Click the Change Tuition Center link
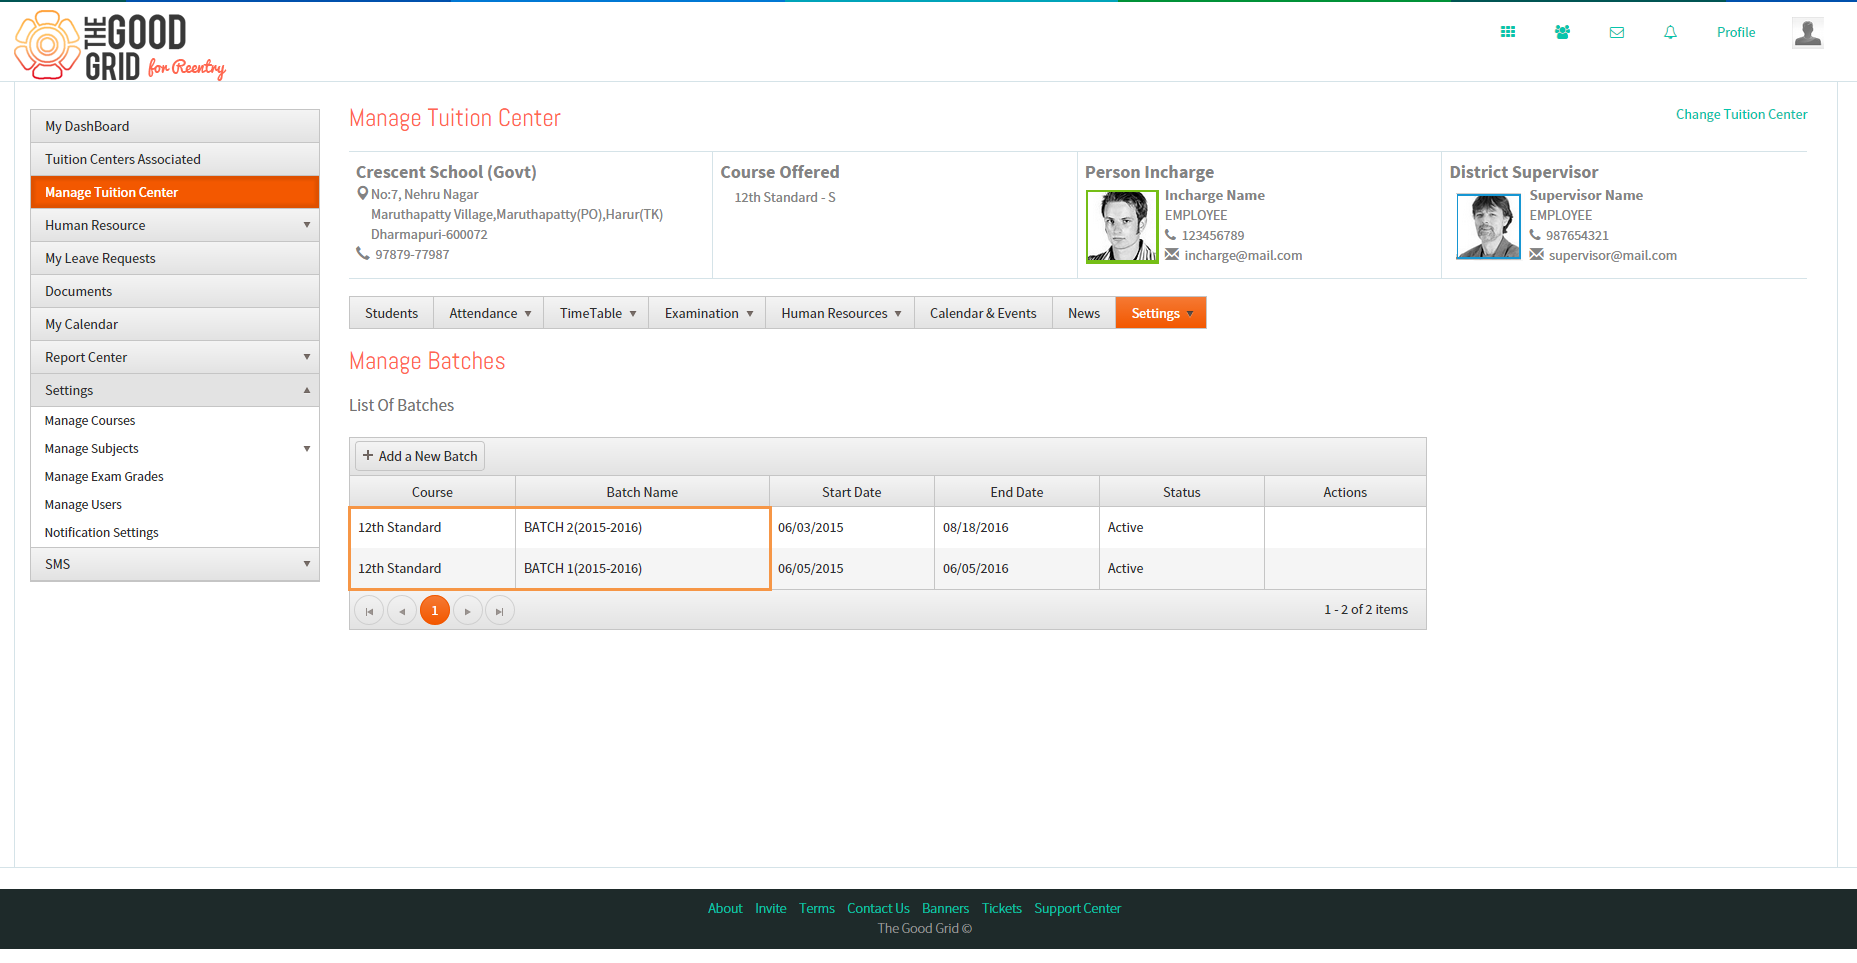The width and height of the screenshot is (1857, 963). 1741,114
